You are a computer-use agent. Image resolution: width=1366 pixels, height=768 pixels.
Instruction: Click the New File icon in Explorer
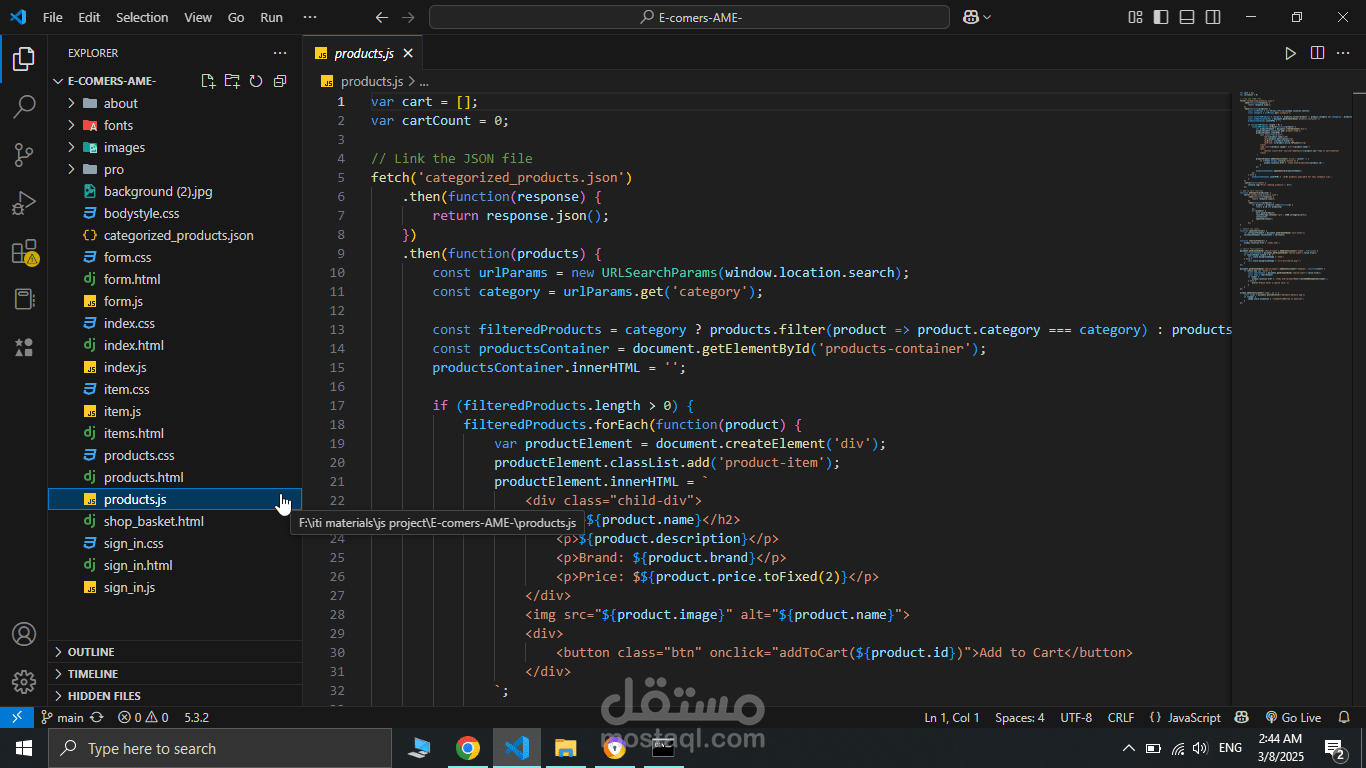tap(208, 81)
